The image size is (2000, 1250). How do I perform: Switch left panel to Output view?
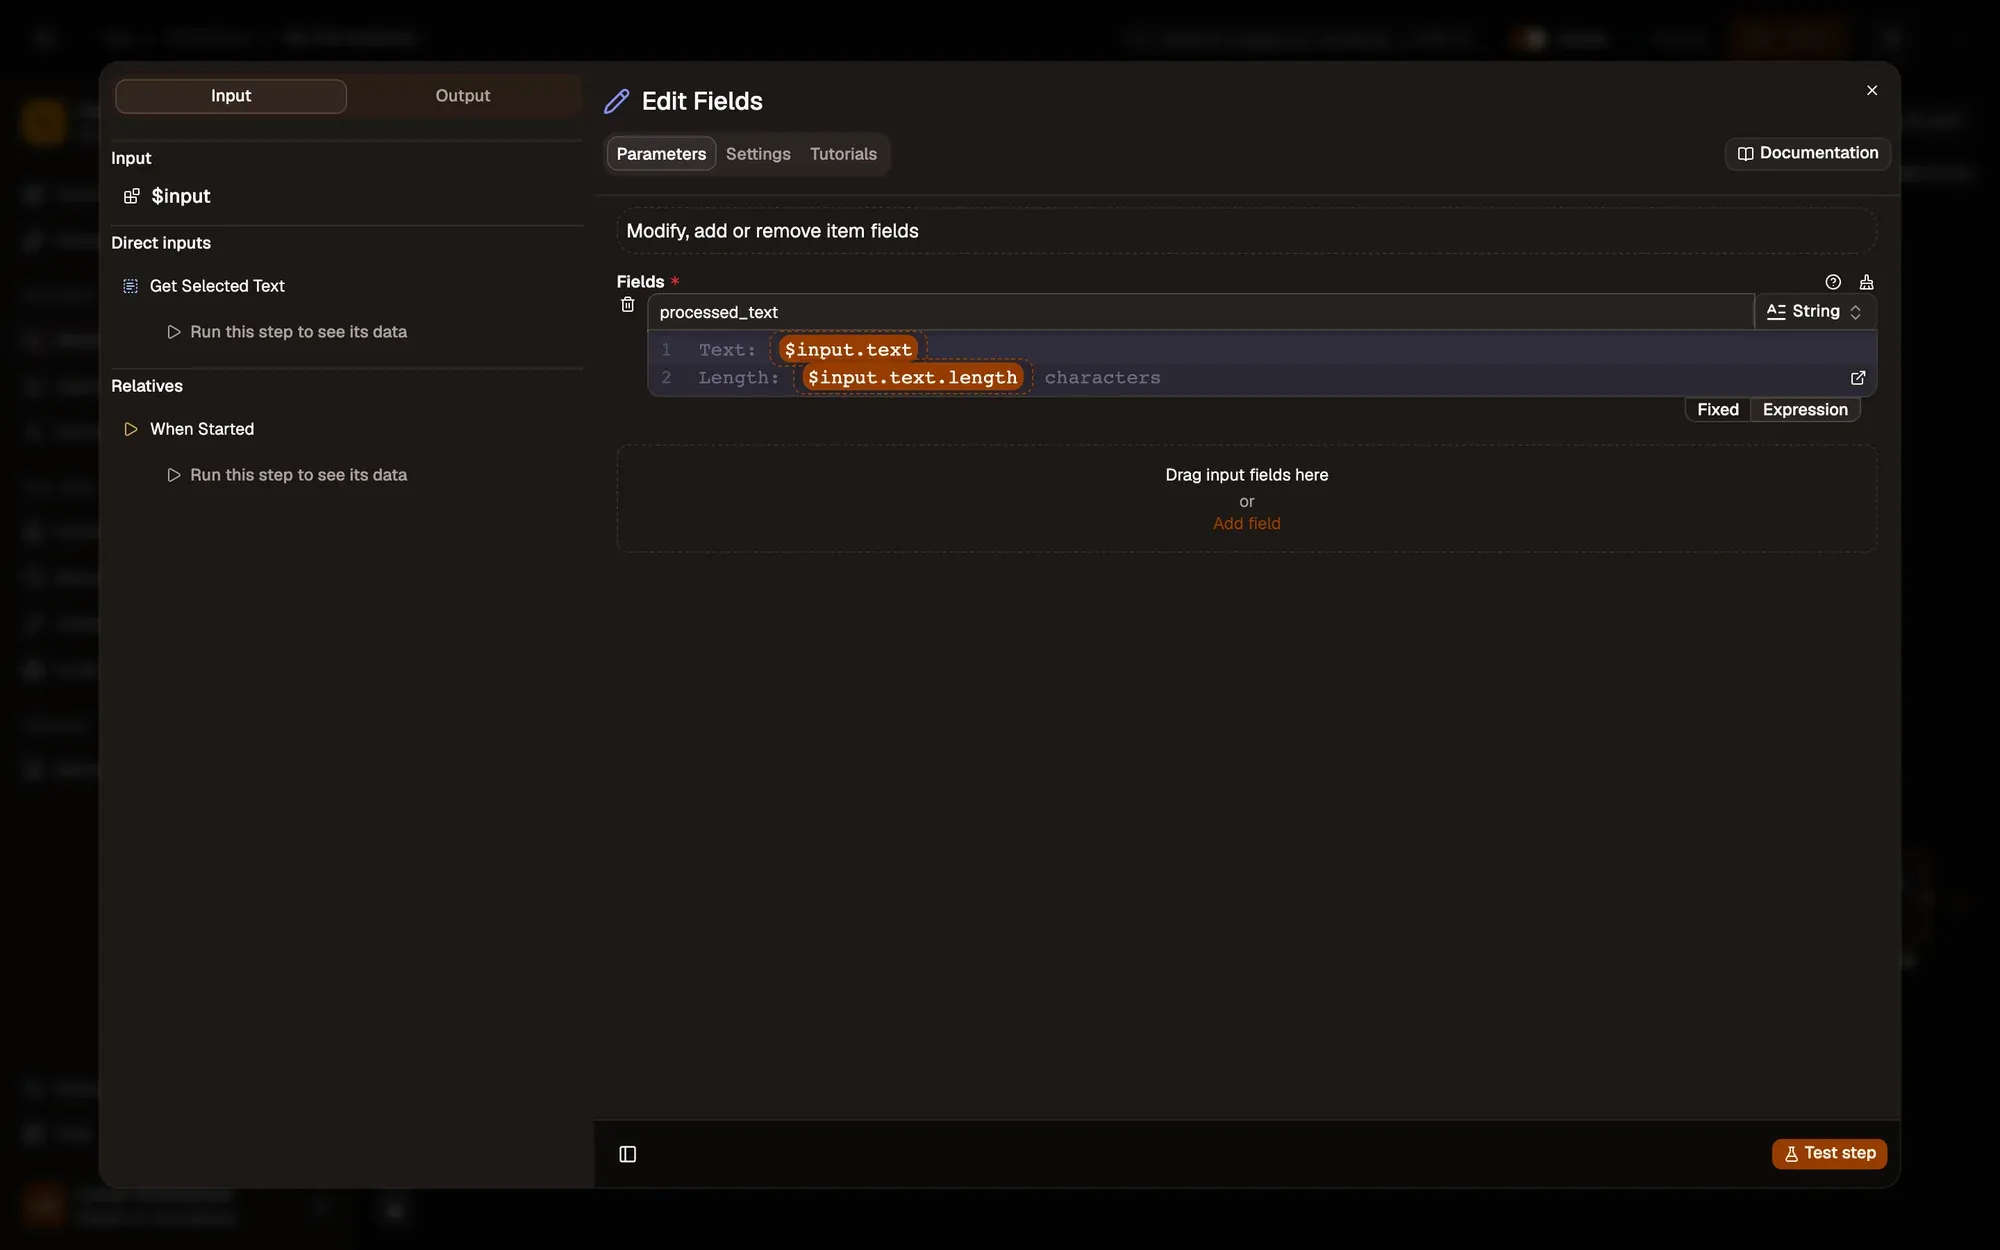click(x=463, y=96)
